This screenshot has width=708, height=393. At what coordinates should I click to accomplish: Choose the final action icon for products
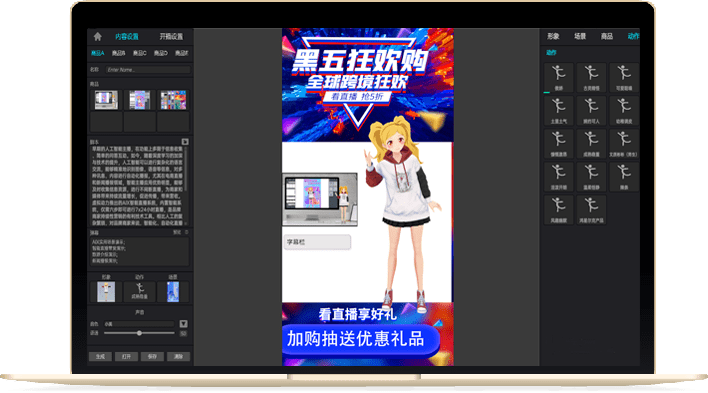click(591, 210)
